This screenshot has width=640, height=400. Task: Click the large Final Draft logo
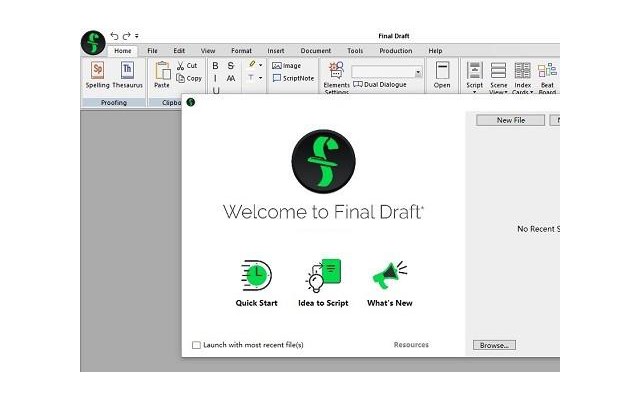(324, 162)
